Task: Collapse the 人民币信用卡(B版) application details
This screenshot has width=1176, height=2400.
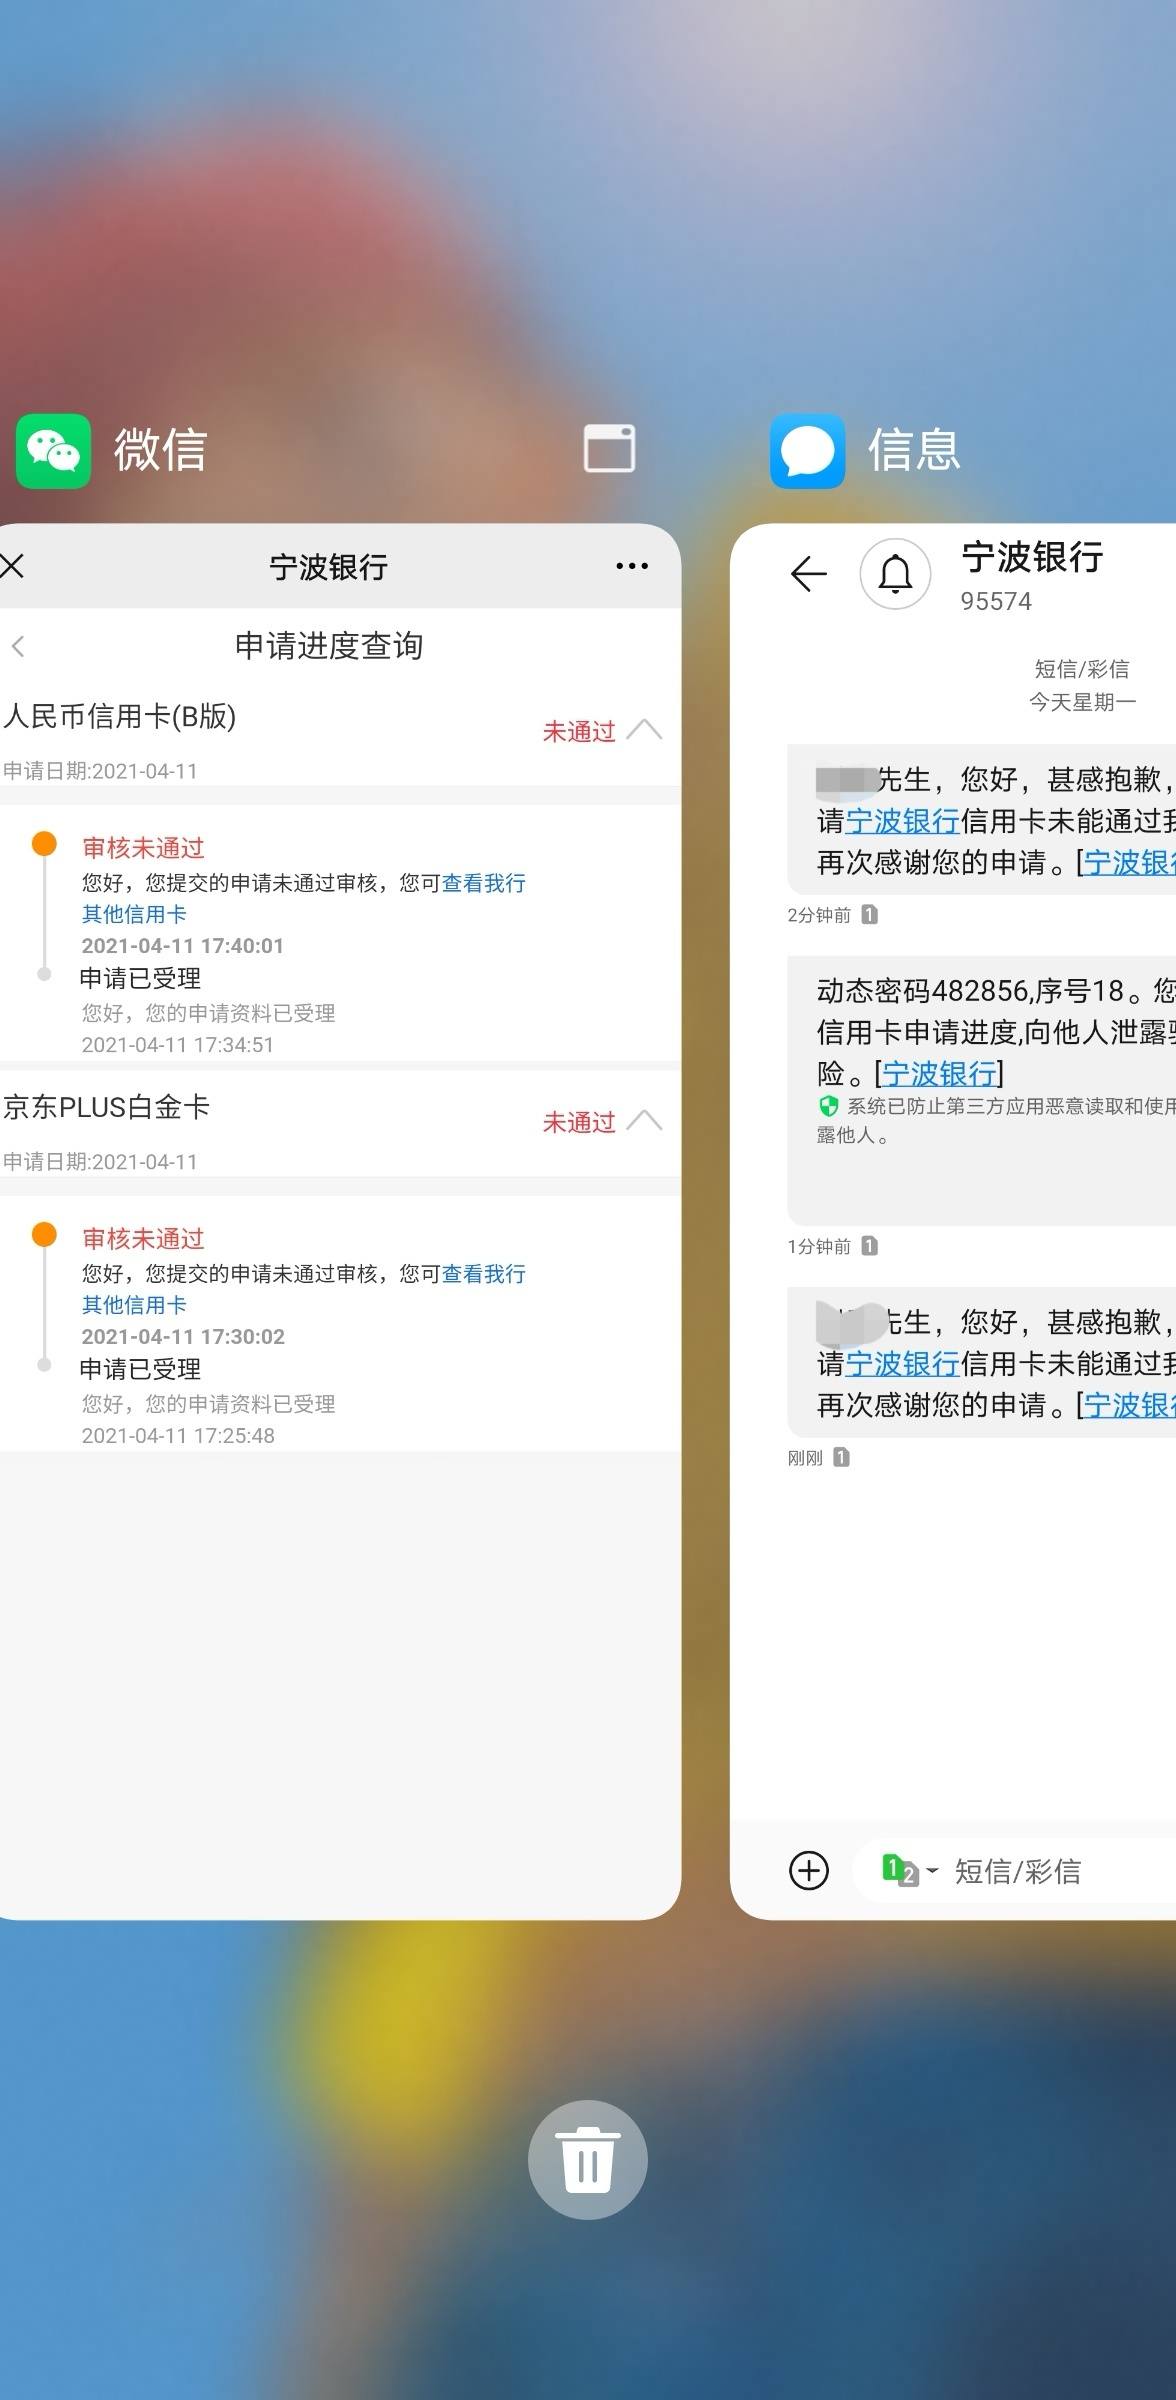Action: tap(644, 730)
